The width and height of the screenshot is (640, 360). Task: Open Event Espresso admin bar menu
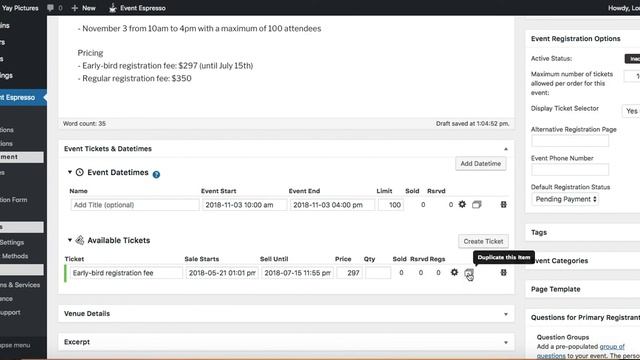point(137,8)
